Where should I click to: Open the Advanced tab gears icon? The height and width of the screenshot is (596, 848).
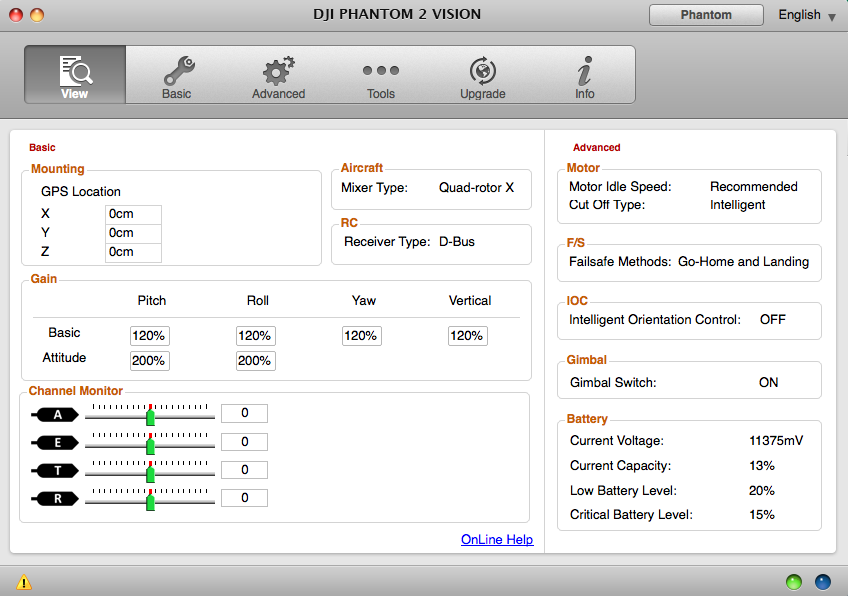(278, 71)
